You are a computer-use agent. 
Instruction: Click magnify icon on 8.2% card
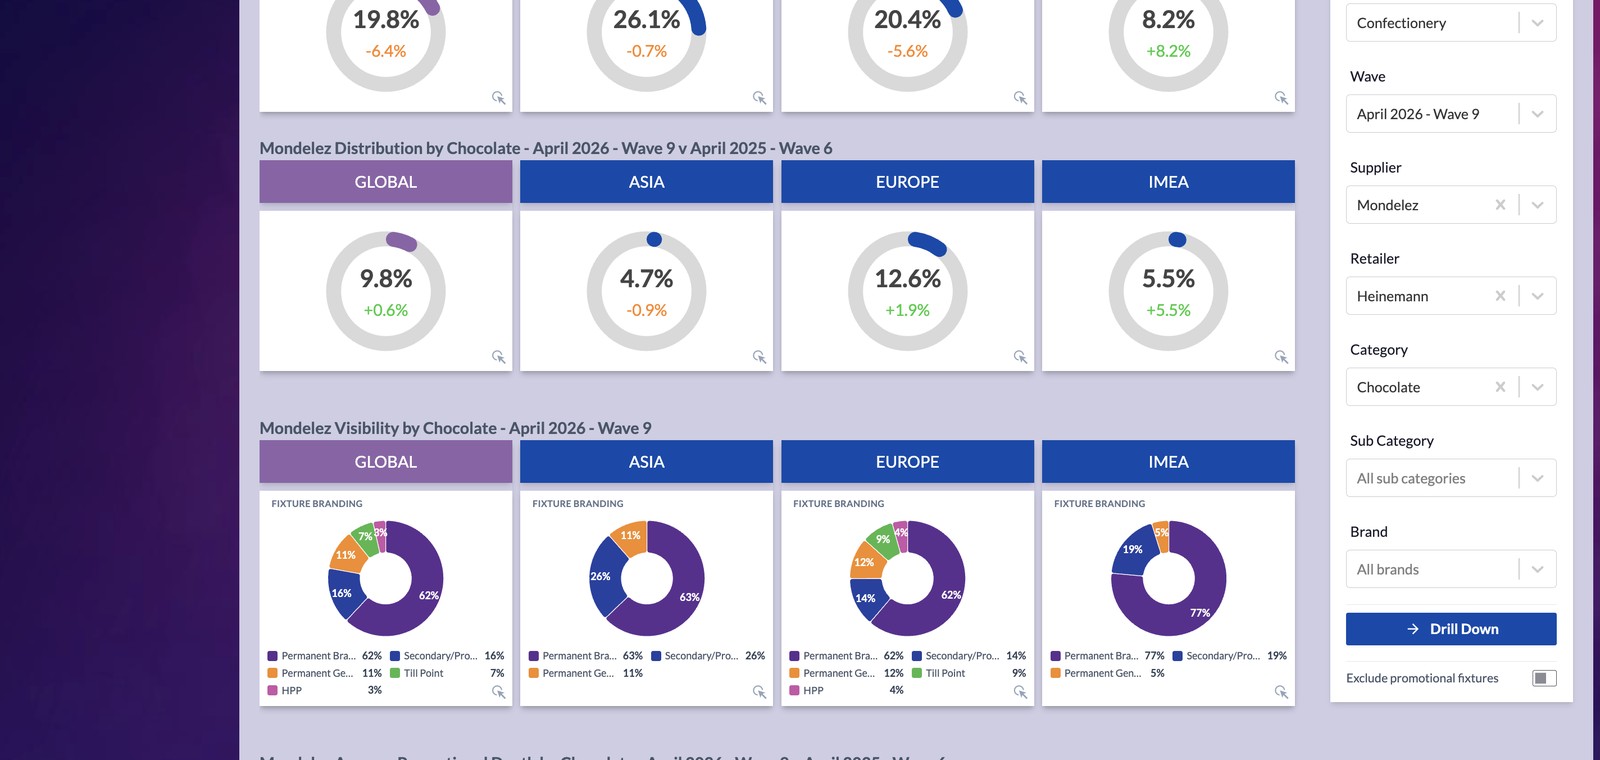tap(1281, 98)
